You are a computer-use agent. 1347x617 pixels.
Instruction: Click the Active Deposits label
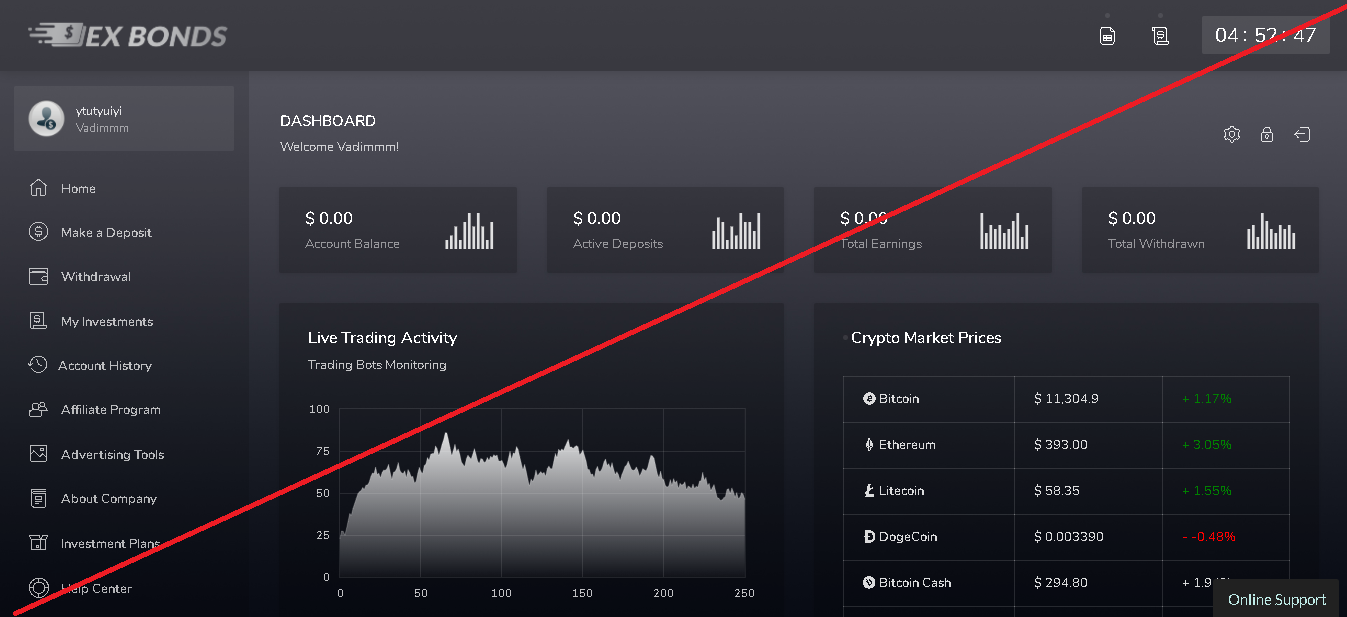[x=618, y=244]
